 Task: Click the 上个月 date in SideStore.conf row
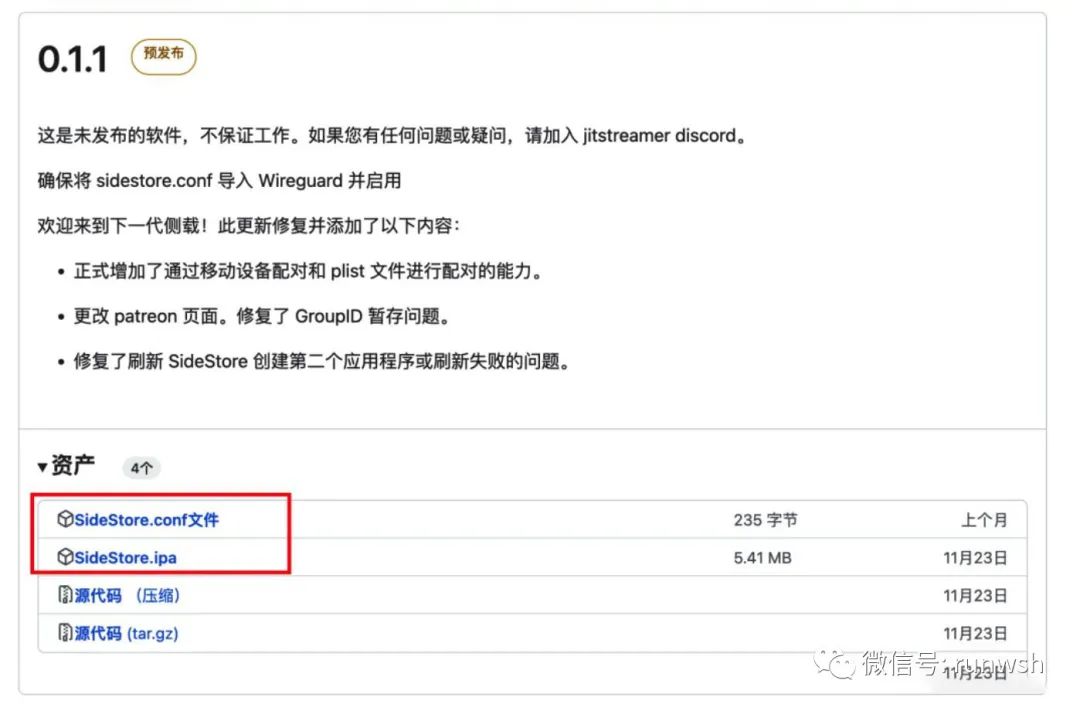point(984,520)
